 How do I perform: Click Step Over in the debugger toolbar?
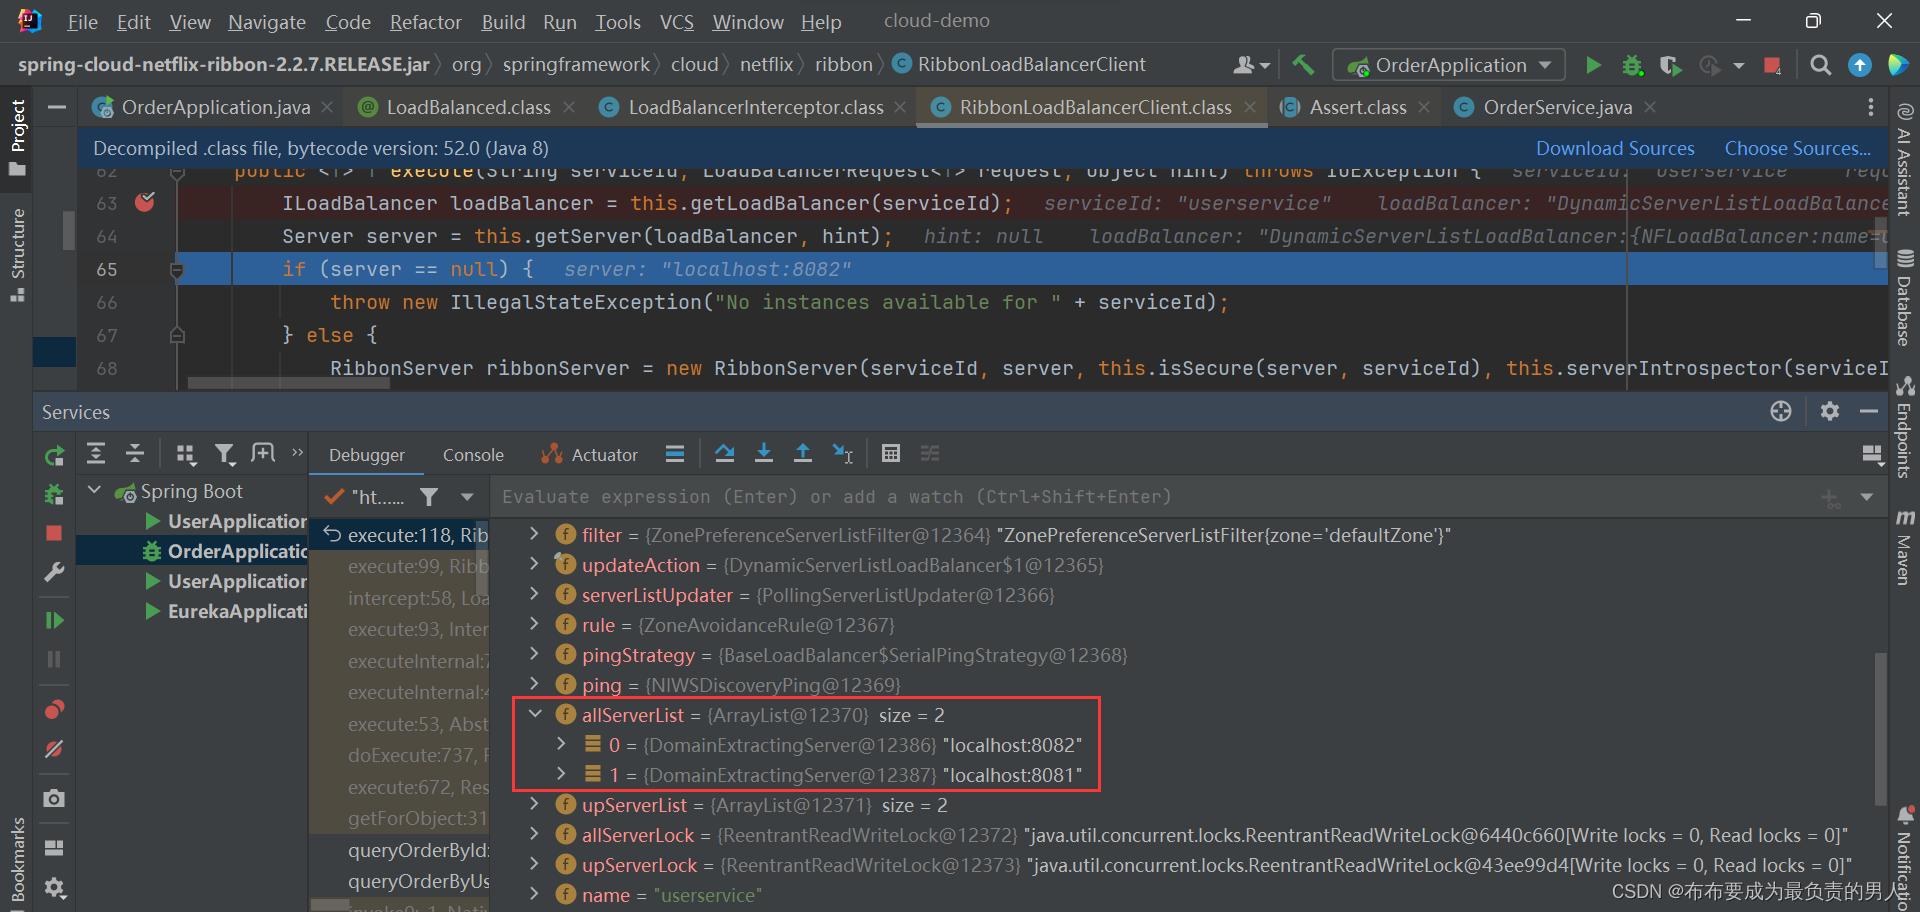[725, 454]
